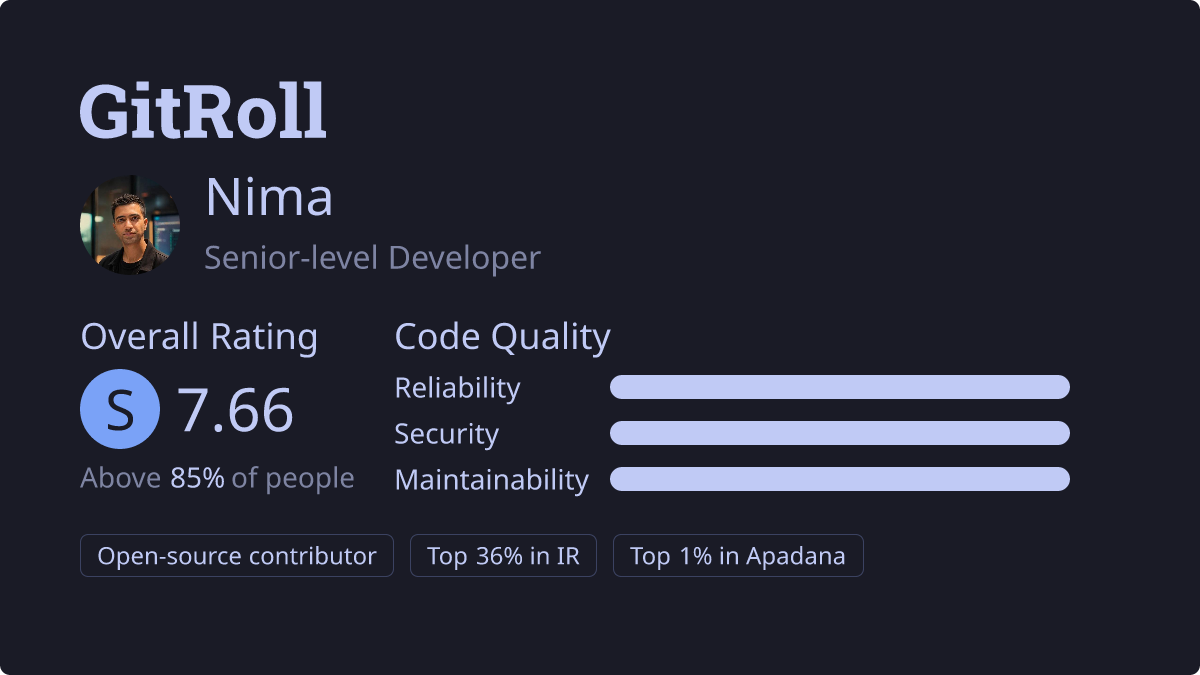This screenshot has width=1200, height=675.
Task: Click the Above 85% of people text
Action: pos(217,478)
